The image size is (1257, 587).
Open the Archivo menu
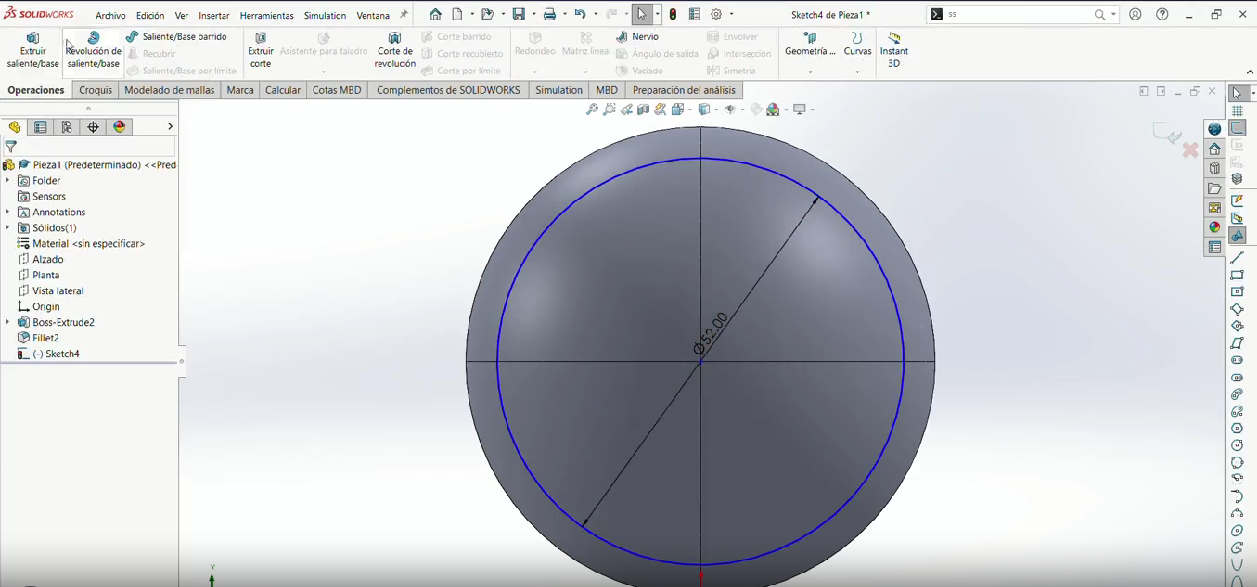tap(110, 16)
